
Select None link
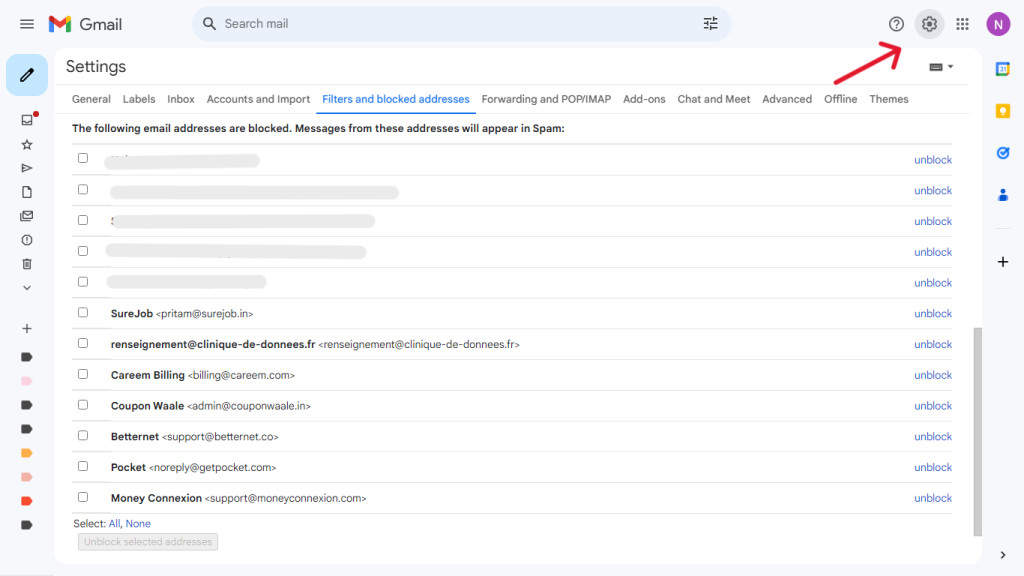138,524
